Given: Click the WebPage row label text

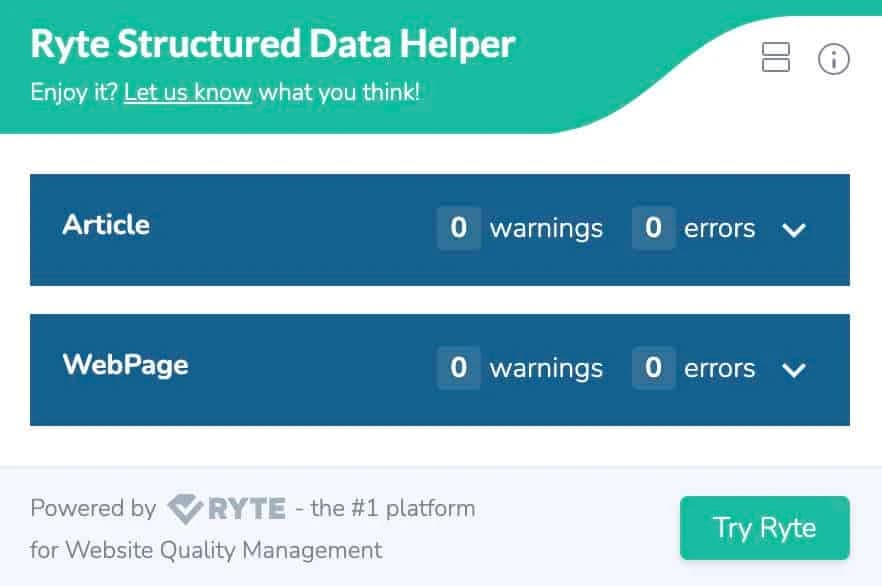Looking at the screenshot, I should click(x=126, y=366).
